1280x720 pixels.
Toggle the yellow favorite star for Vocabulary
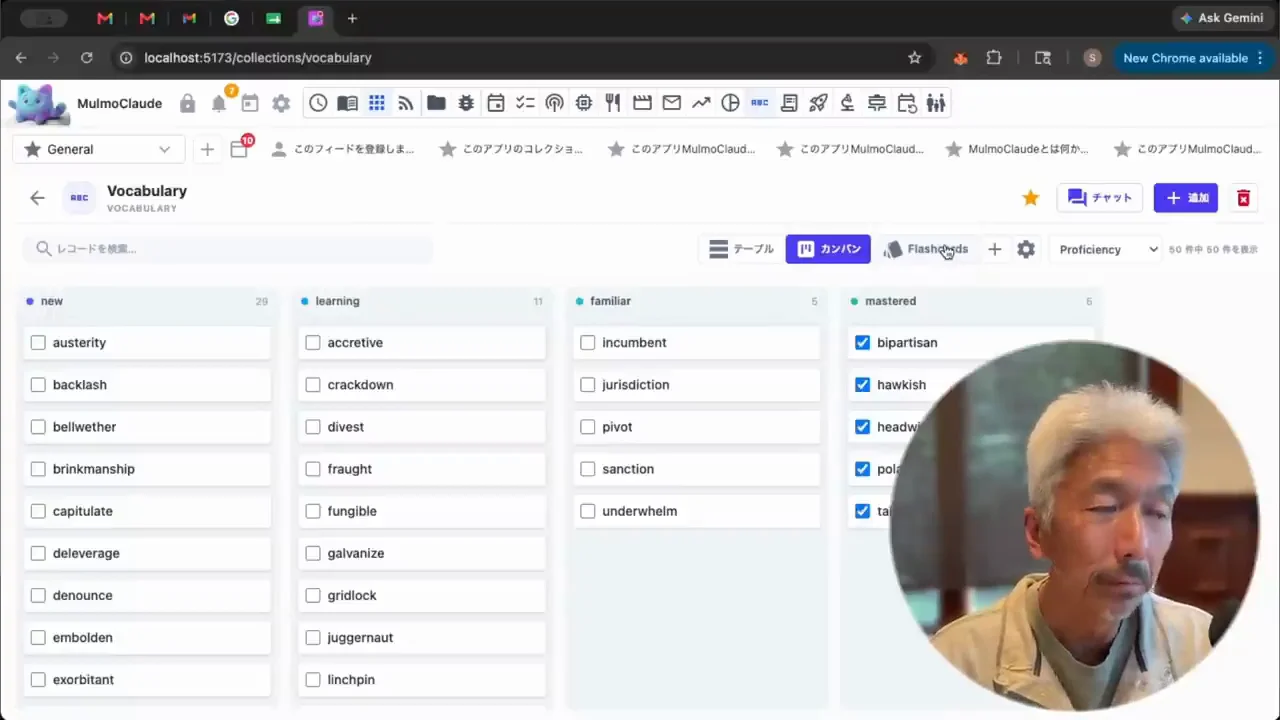[x=1030, y=198]
